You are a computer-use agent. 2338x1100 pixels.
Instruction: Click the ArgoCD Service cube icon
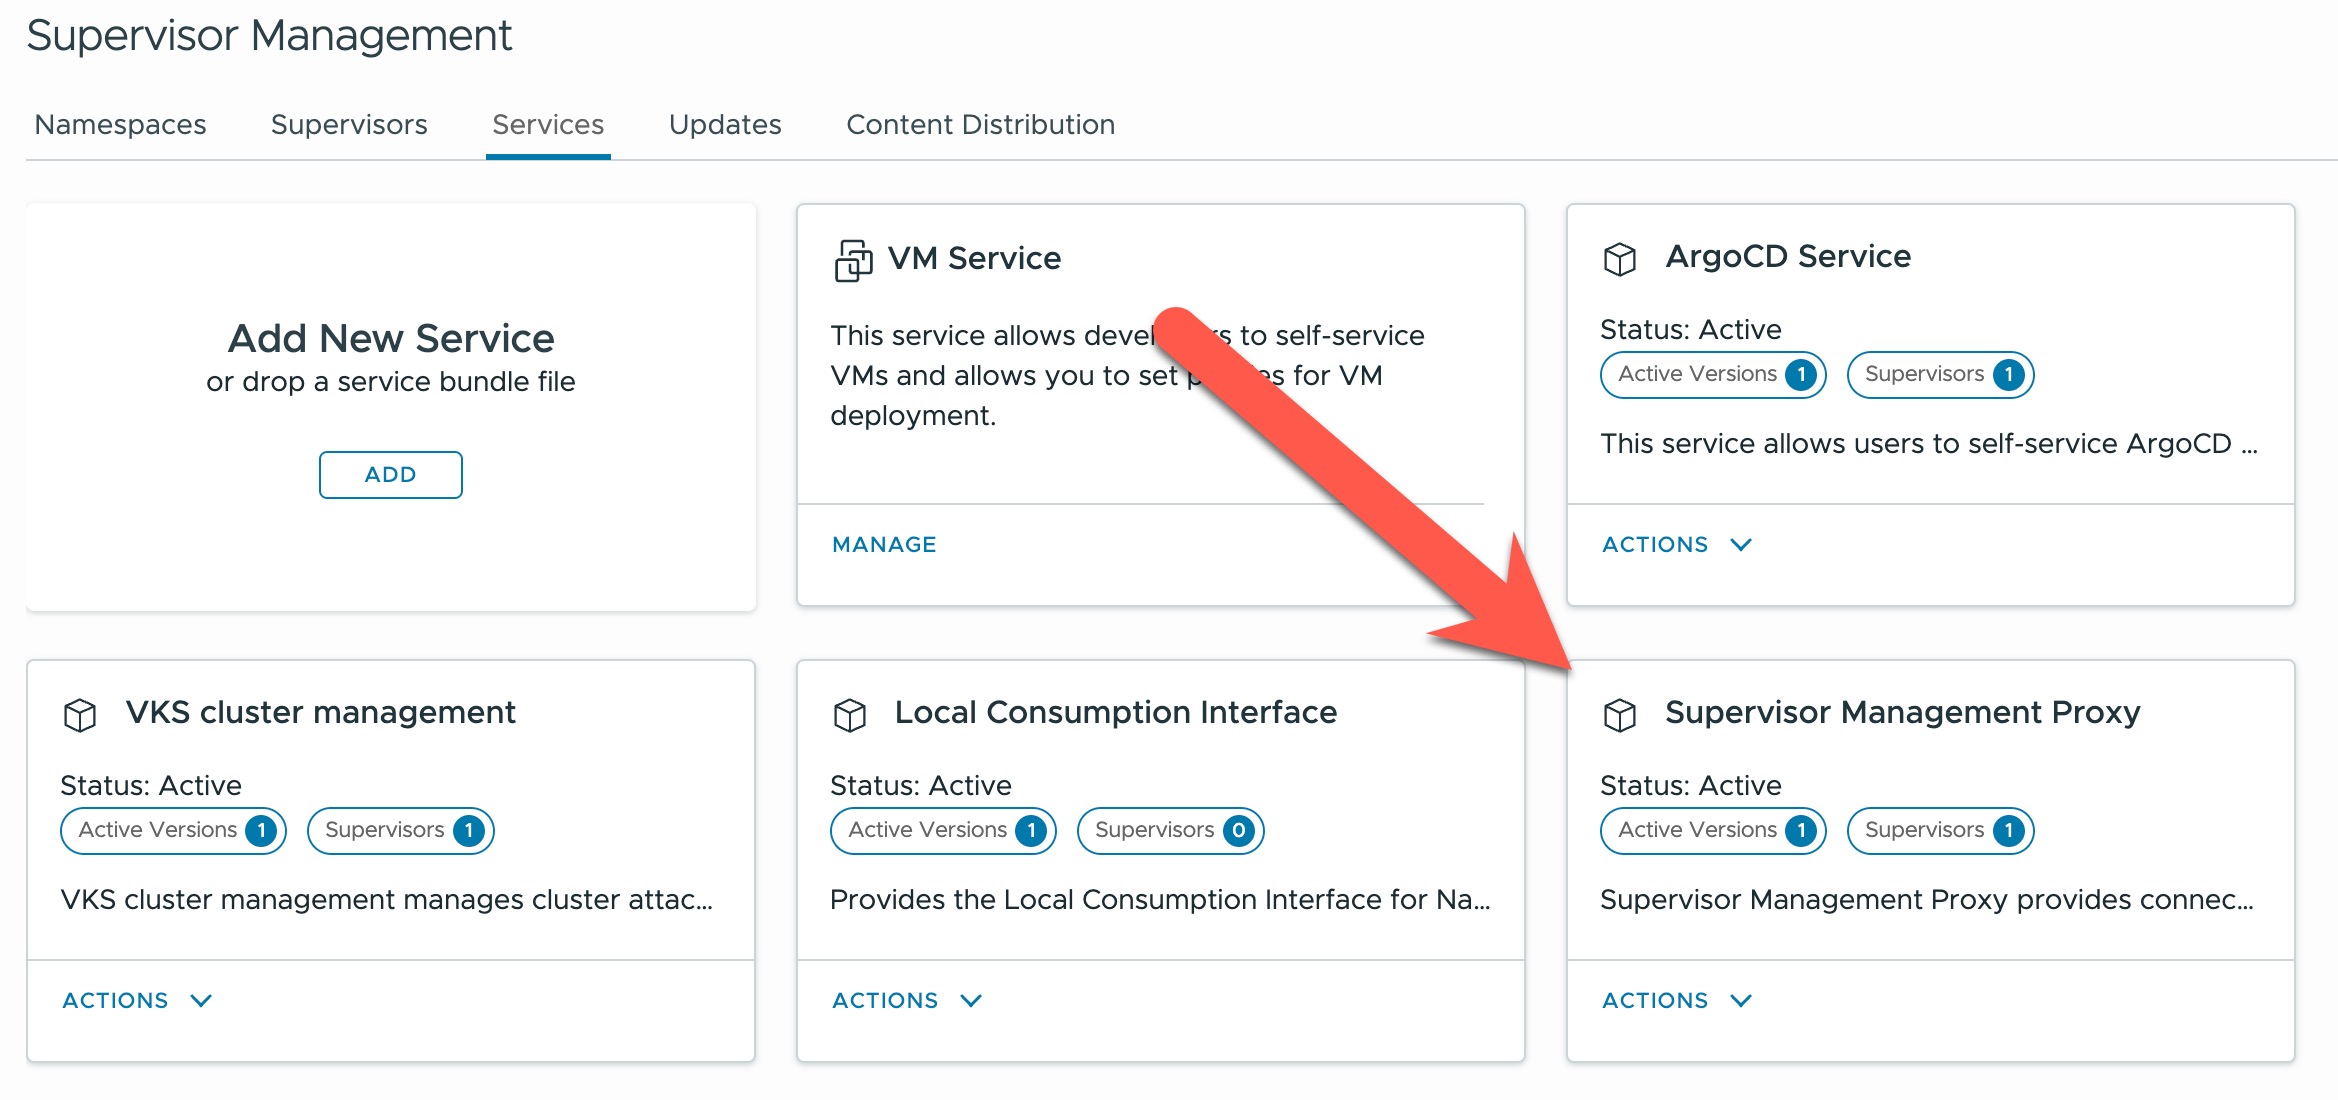tap(1620, 257)
